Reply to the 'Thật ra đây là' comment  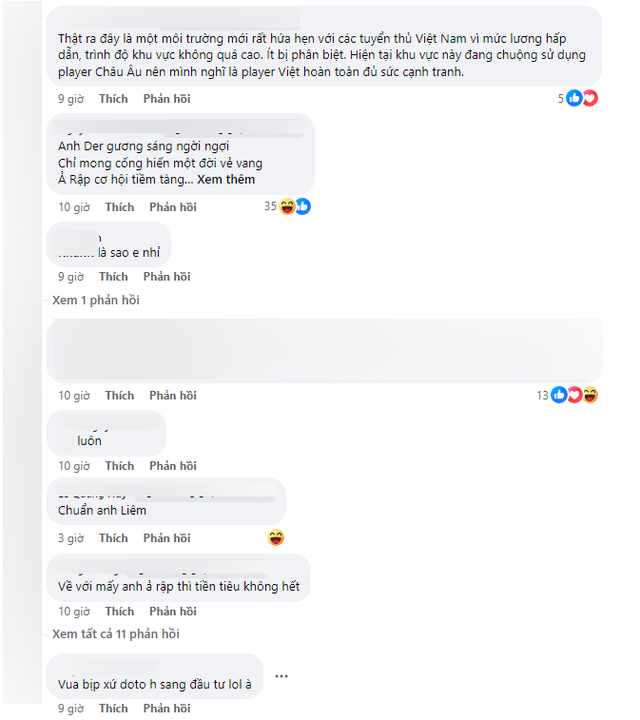point(166,99)
